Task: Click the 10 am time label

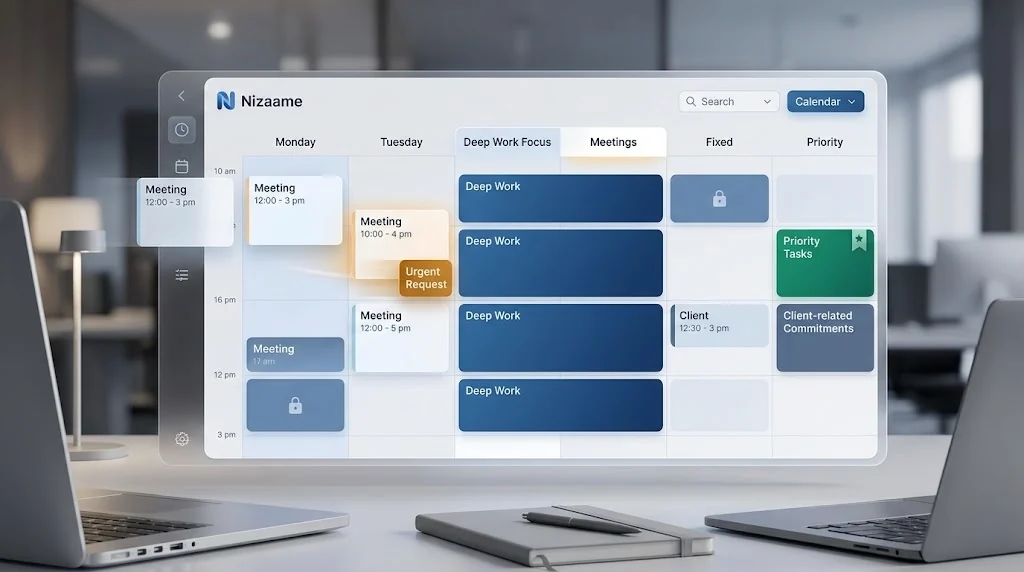Action: 225,171
